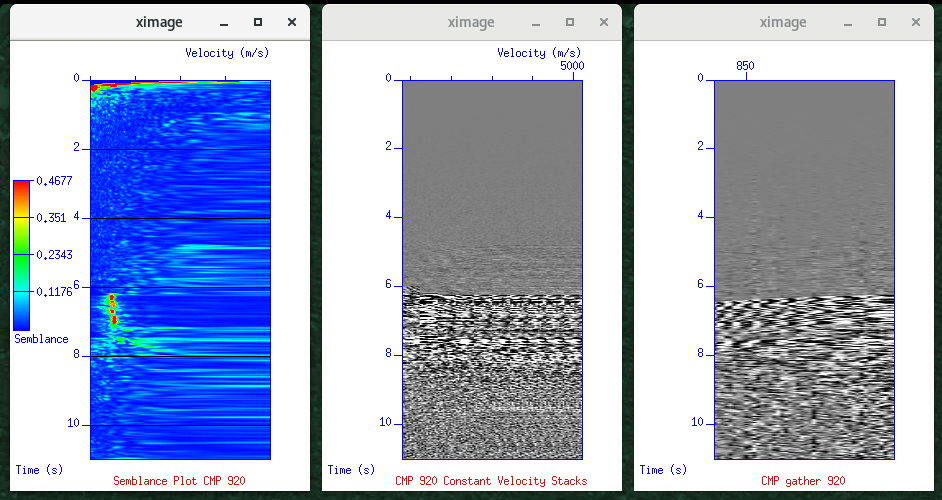Click the semblance color scale bar
The height and width of the screenshot is (500, 942).
[21, 255]
